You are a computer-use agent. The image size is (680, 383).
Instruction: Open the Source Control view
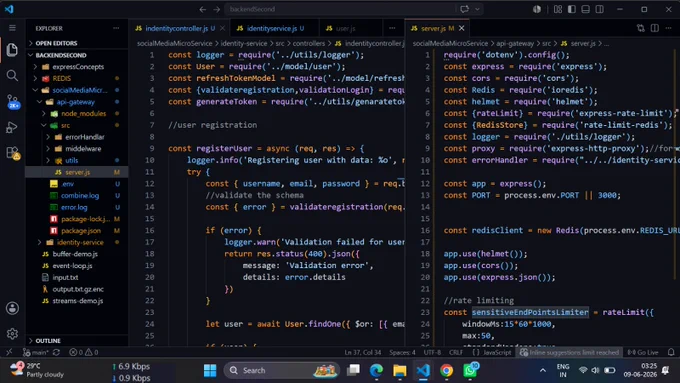point(13,102)
